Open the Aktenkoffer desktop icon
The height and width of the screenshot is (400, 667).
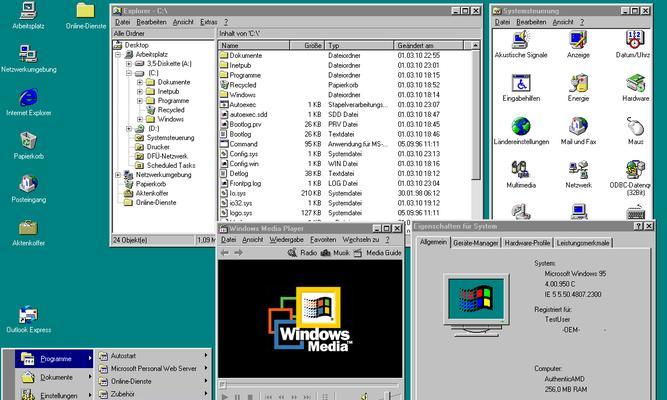[29, 232]
